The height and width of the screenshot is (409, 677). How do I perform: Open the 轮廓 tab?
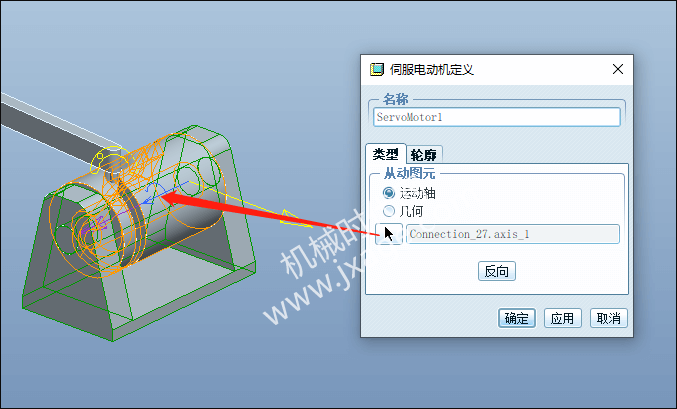424,155
